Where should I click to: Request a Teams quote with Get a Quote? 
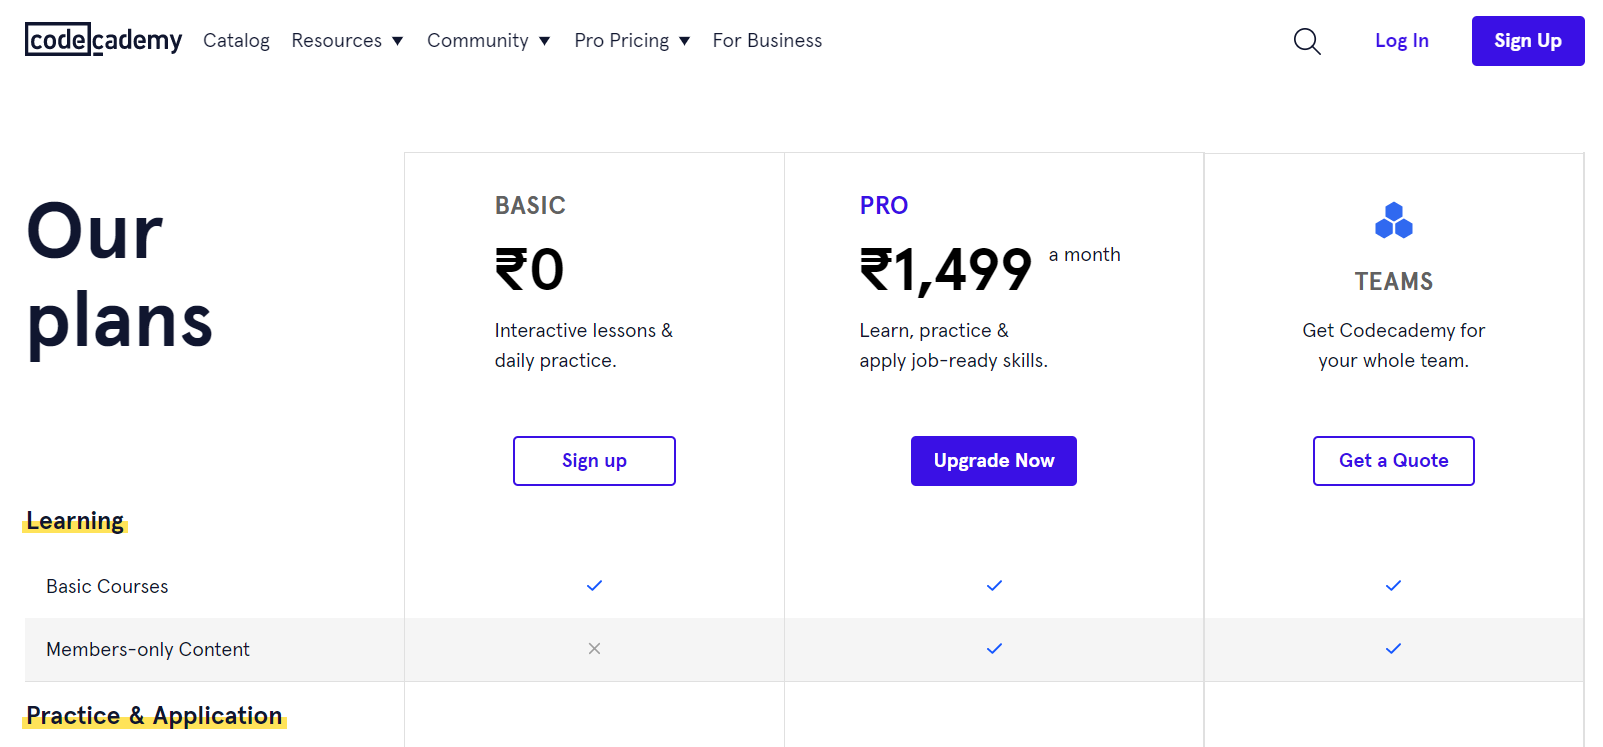click(x=1393, y=461)
